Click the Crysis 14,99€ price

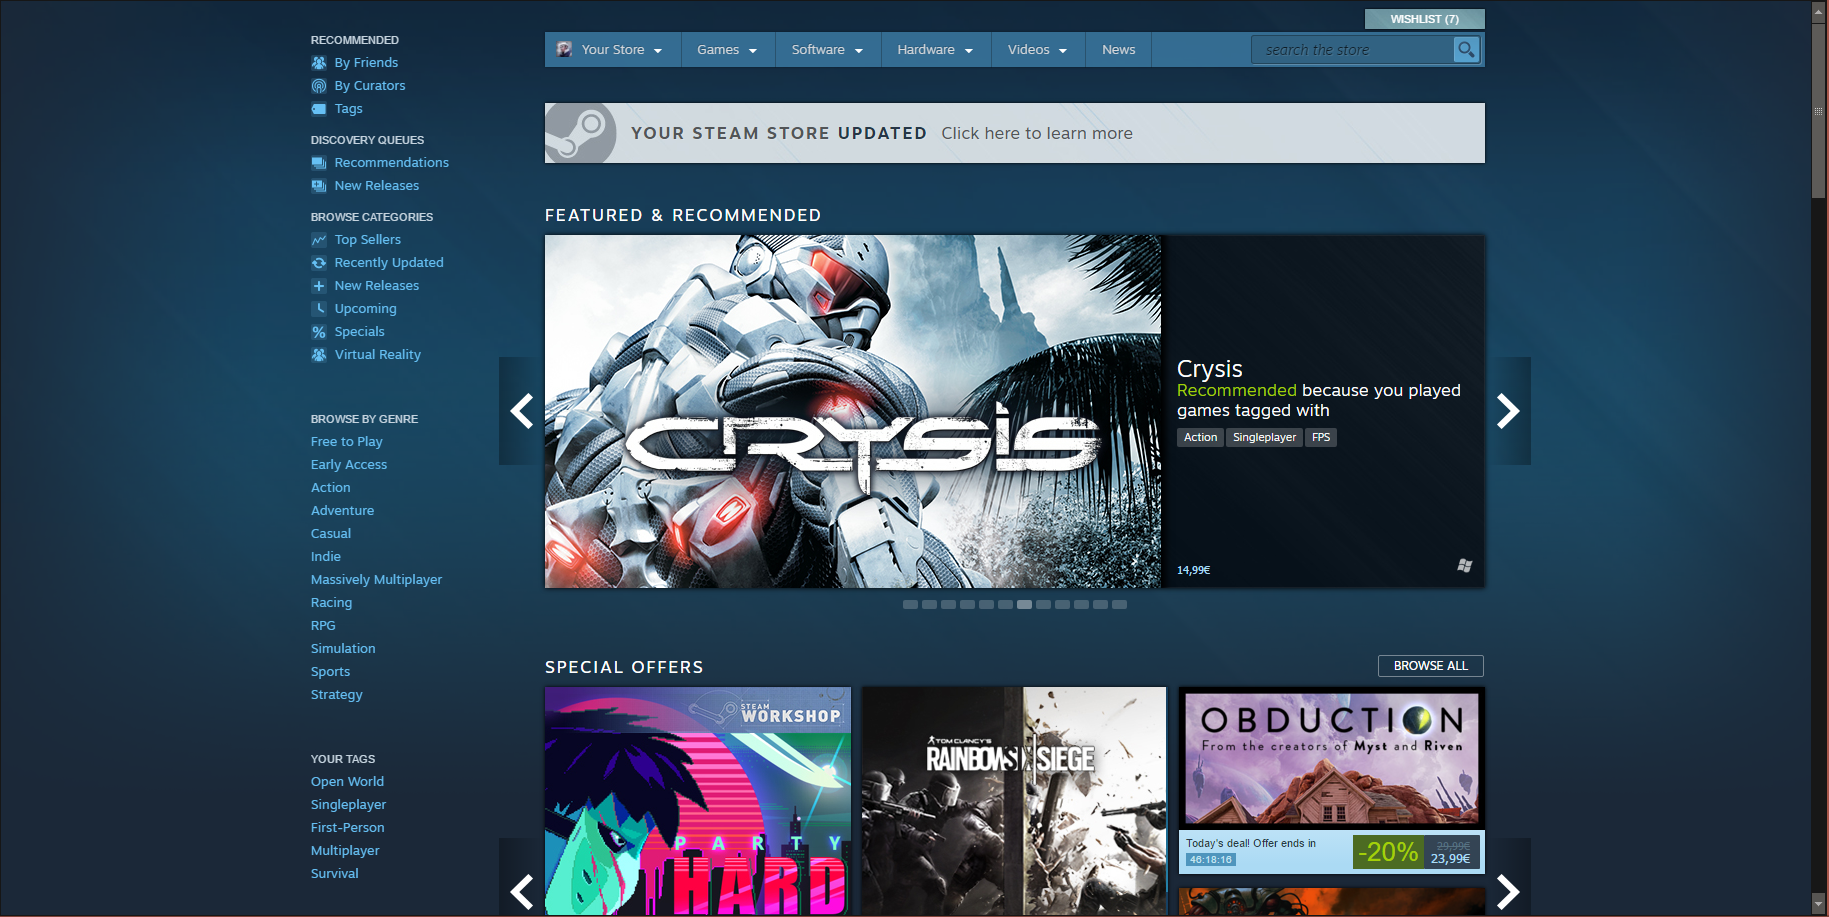tap(1193, 570)
